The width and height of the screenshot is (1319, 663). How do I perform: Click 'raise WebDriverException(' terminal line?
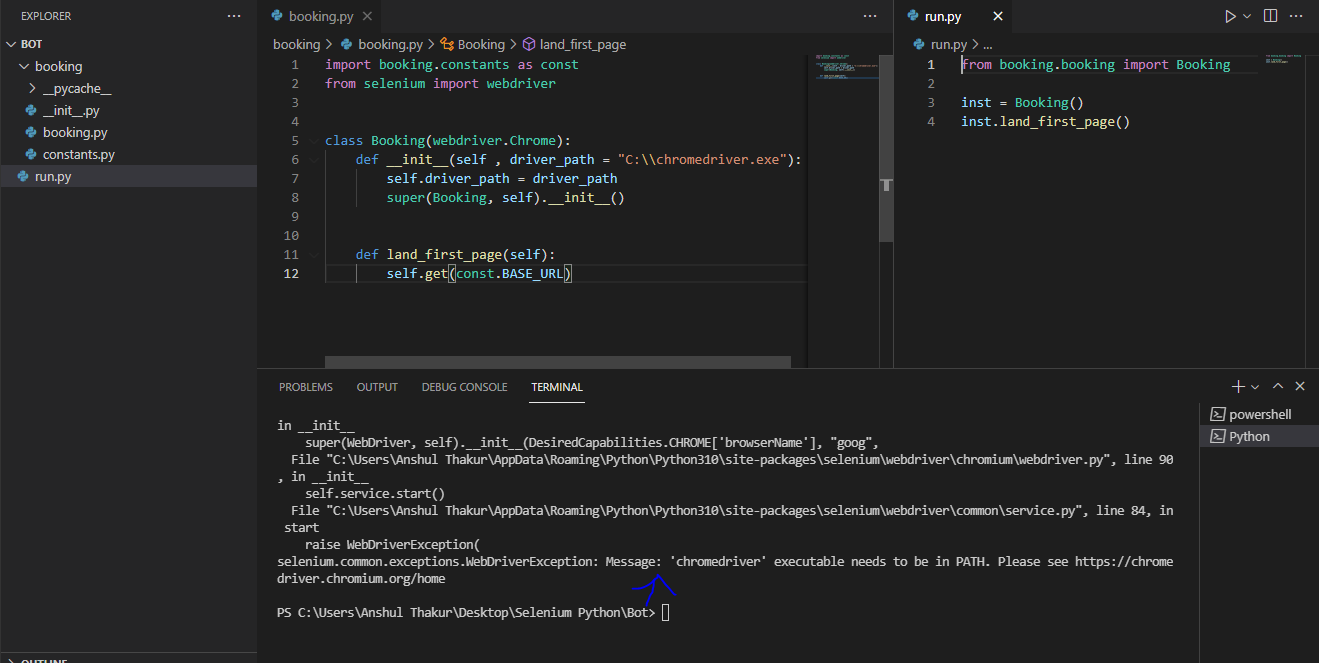(x=393, y=545)
